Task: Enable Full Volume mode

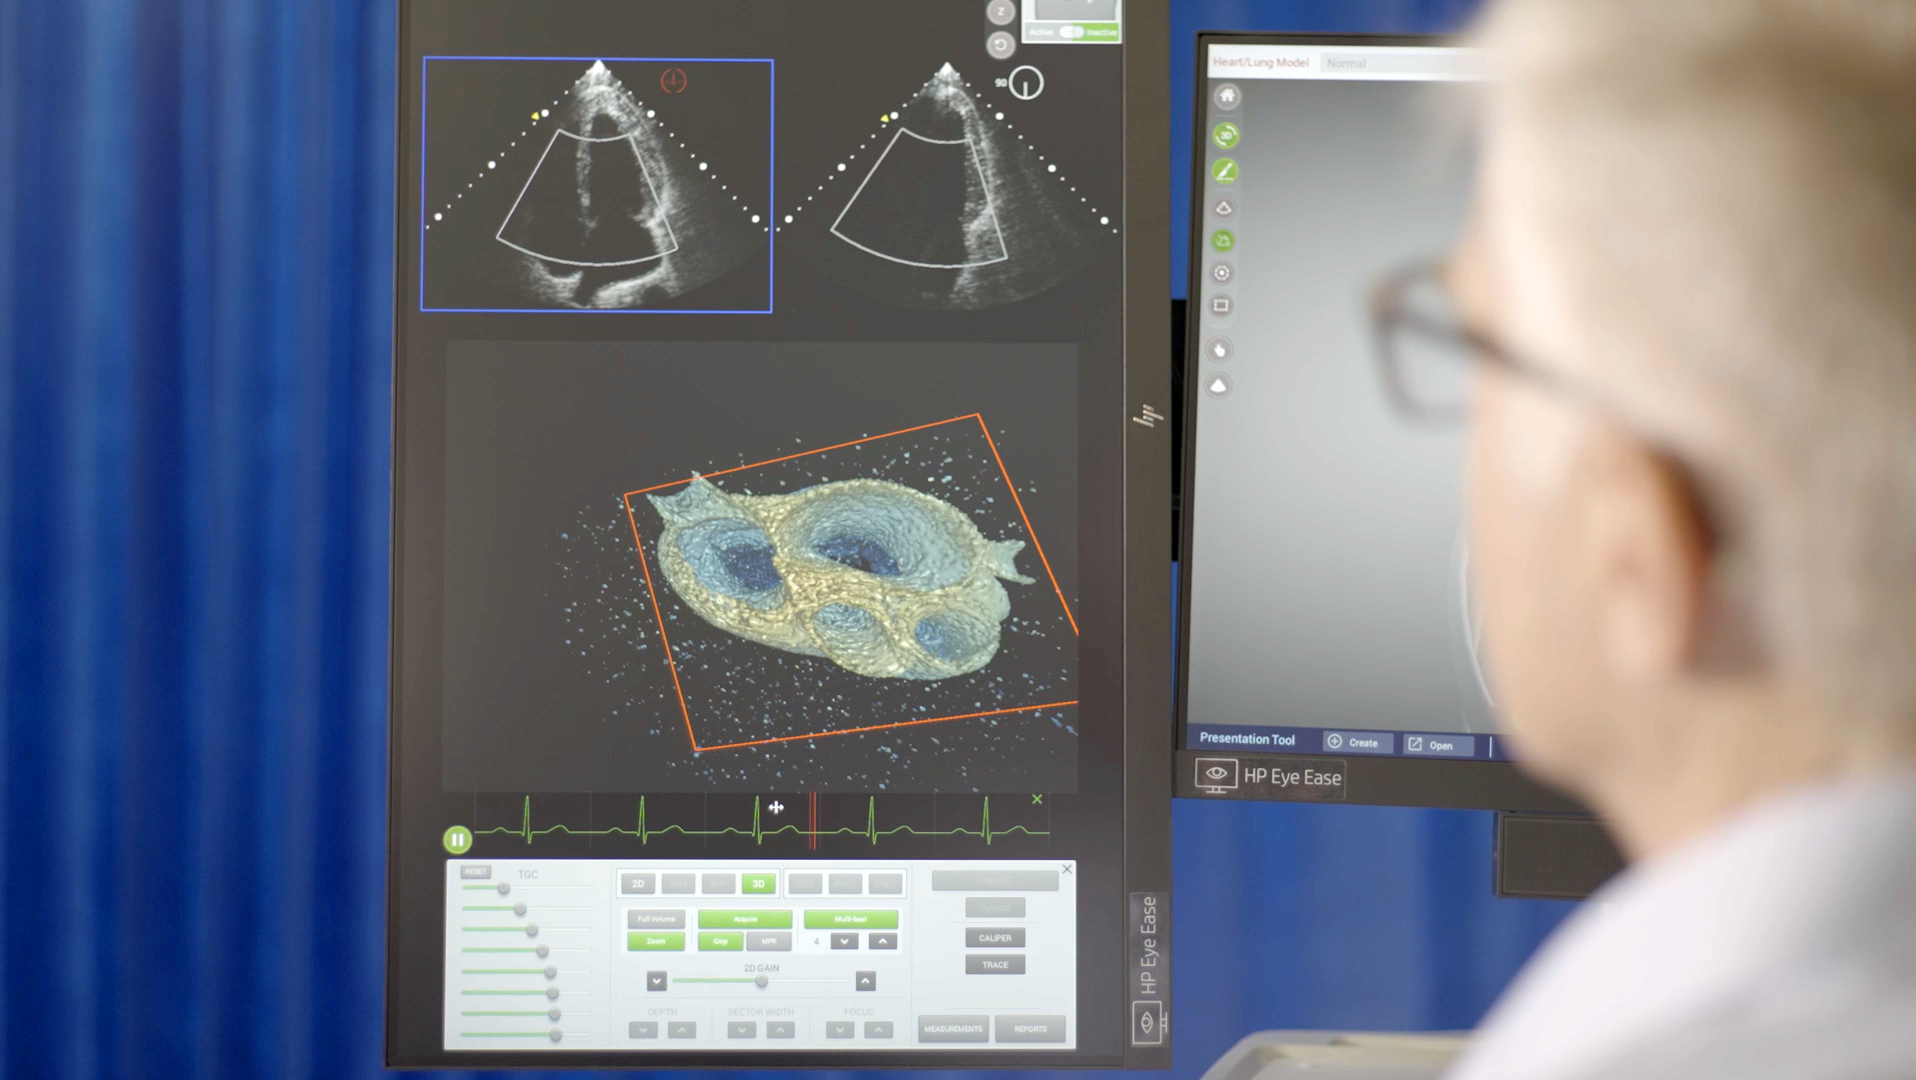Action: point(656,919)
